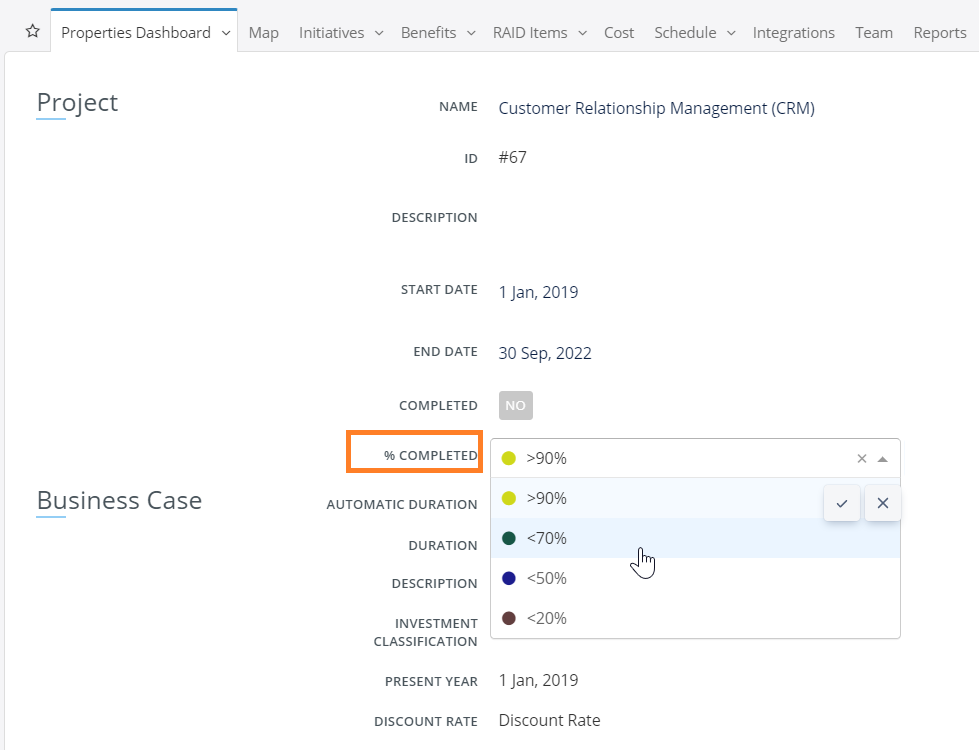Screen dimensions: 979x750
Task: Confirm selection with the checkmark button
Action: coord(842,503)
